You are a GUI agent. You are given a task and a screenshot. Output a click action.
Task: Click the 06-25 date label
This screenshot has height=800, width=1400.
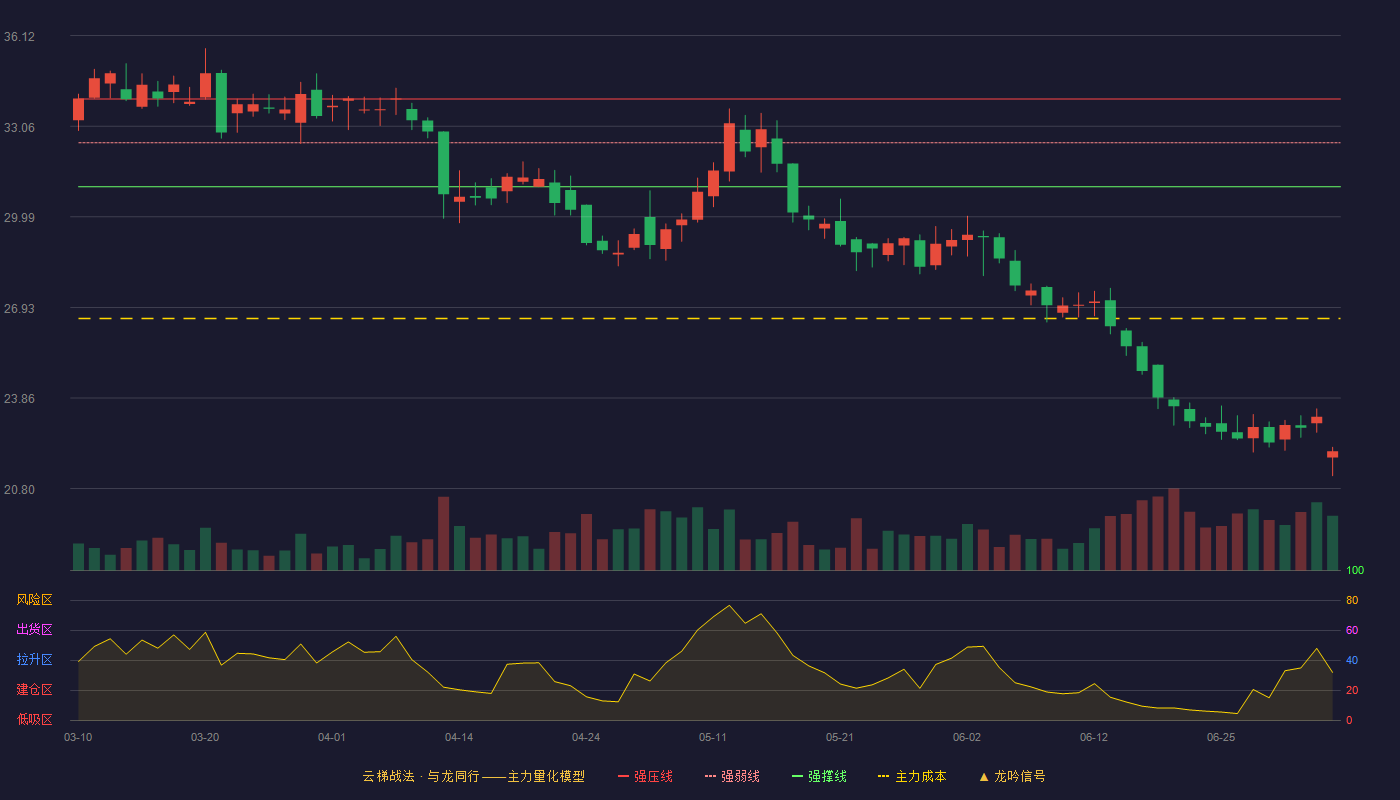(x=1221, y=737)
